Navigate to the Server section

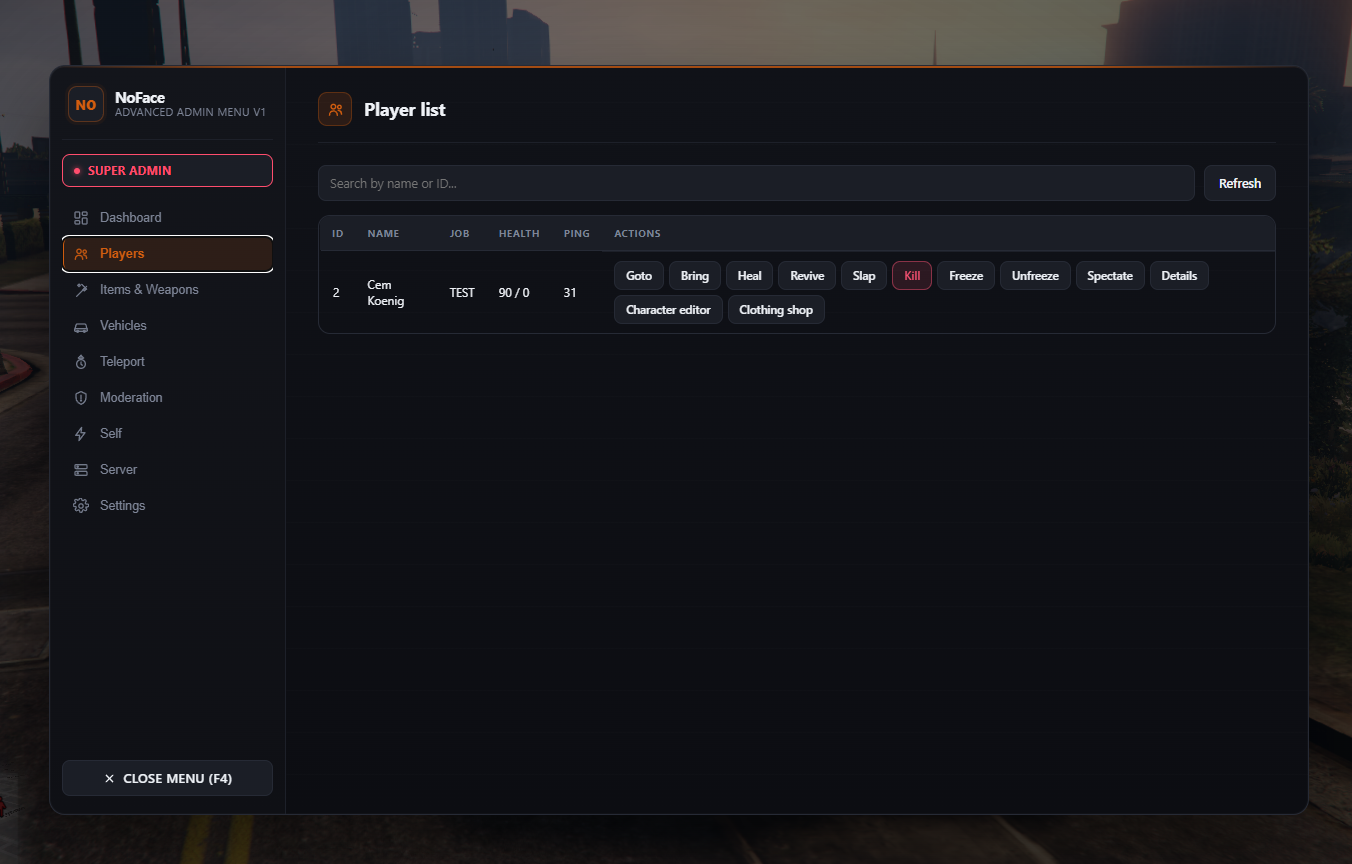click(167, 470)
